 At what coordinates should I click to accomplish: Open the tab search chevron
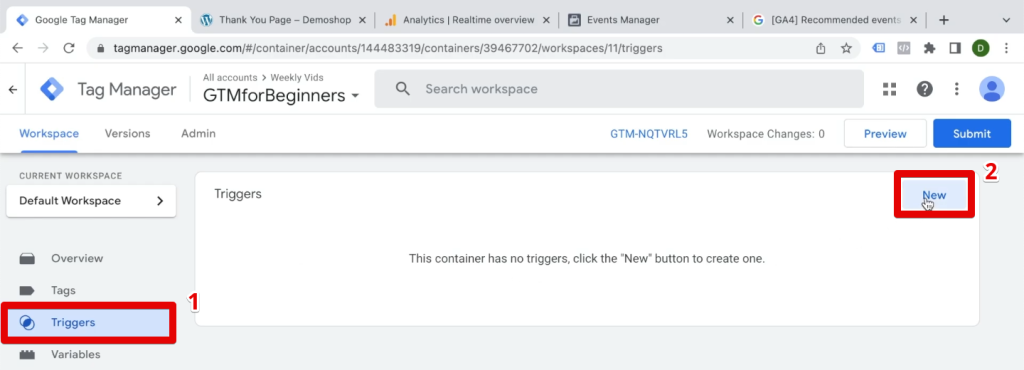click(x=1006, y=20)
